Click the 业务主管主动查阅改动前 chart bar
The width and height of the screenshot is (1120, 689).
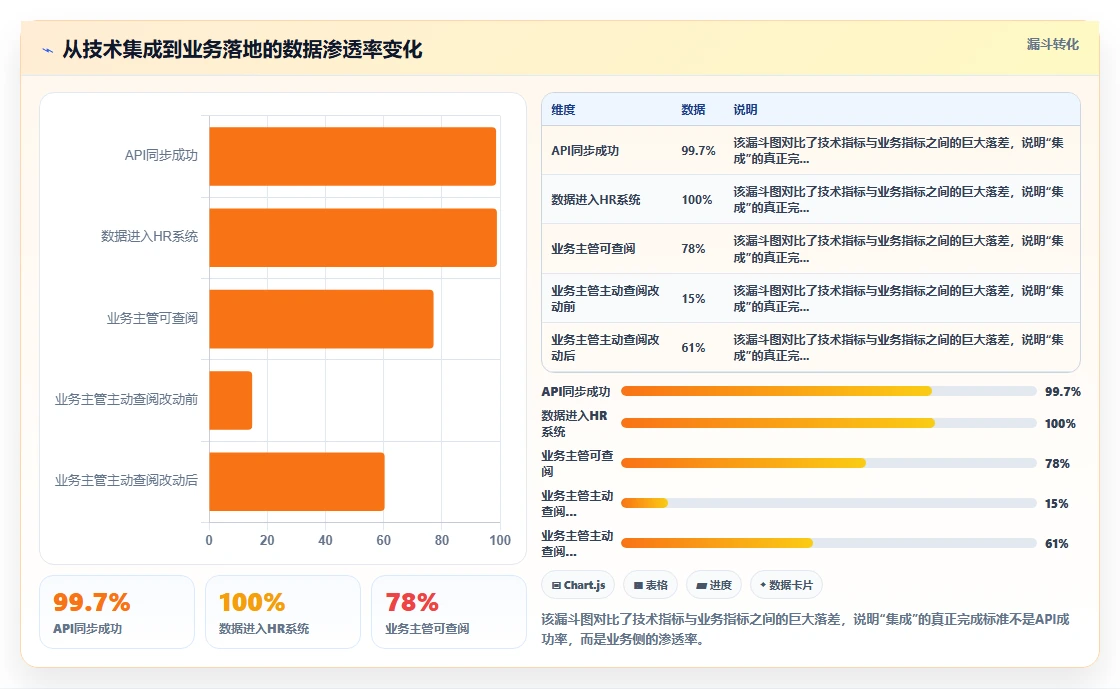231,401
